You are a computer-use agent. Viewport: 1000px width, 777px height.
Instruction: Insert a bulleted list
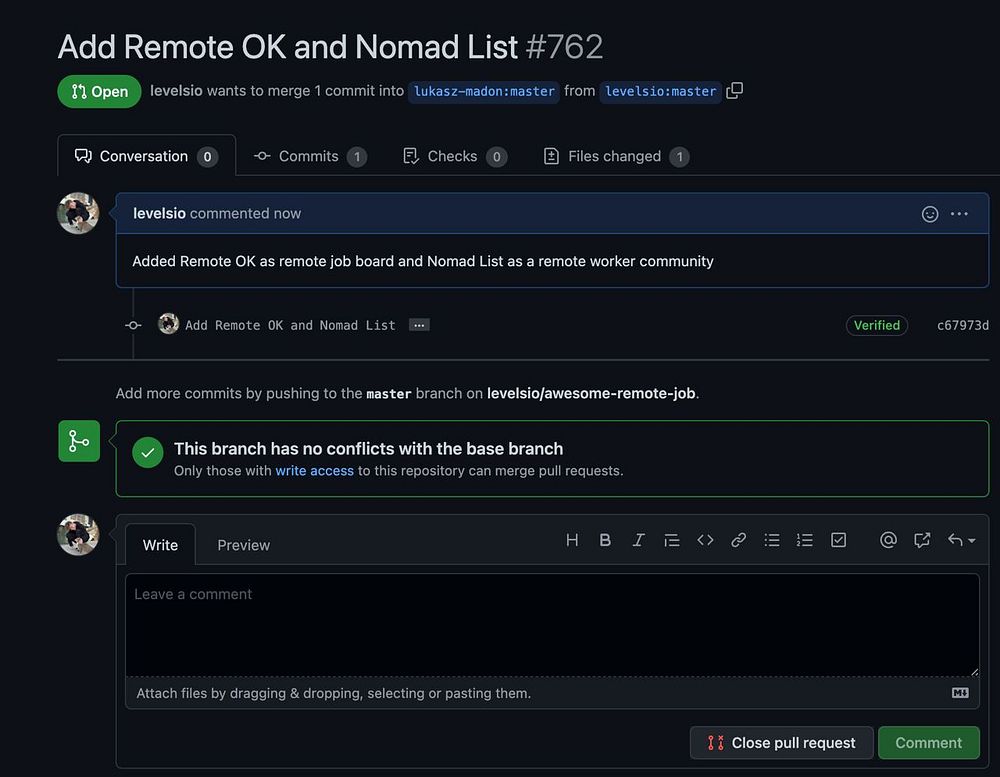(772, 540)
